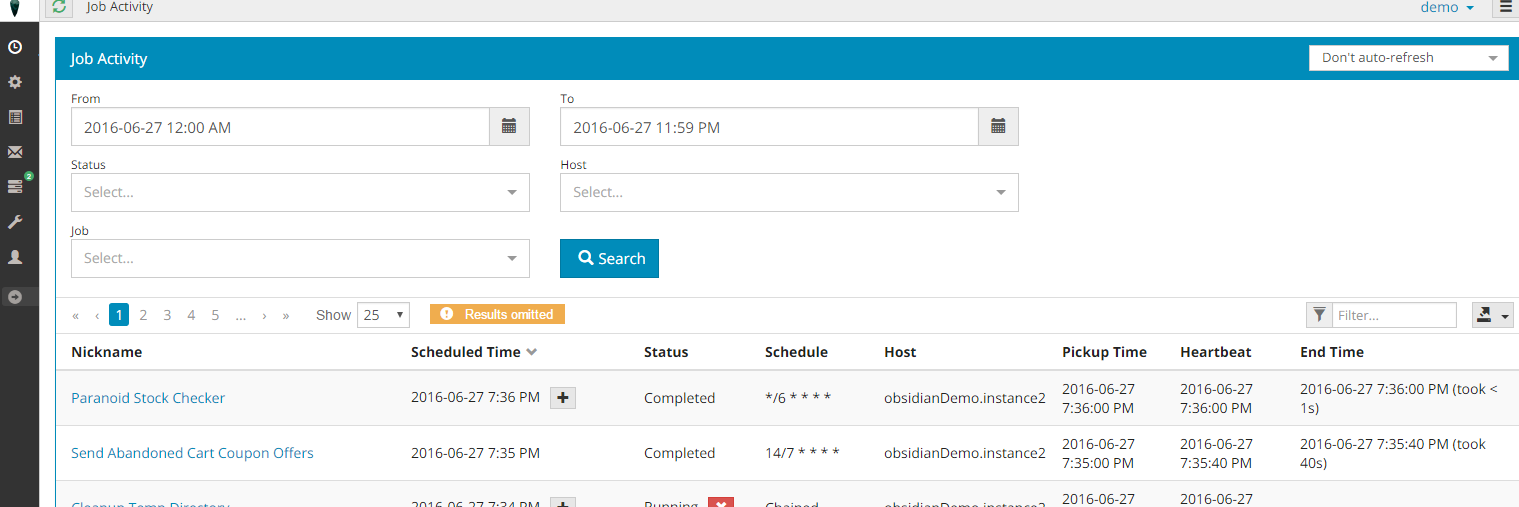Open the gear settings sidebar icon
This screenshot has height=507, width=1519.
(x=15, y=82)
